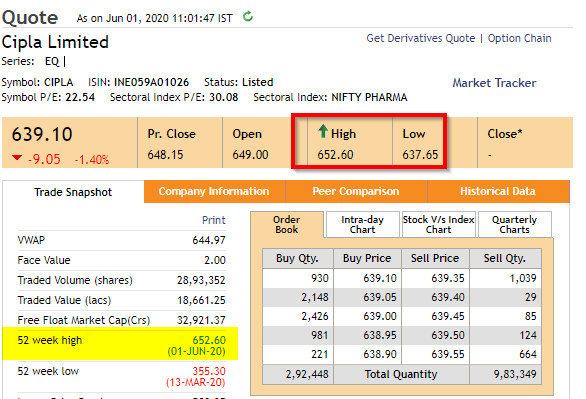Click the ISIN code INE059A01026
Screen dimensions: 586x399
pyautogui.click(x=151, y=82)
